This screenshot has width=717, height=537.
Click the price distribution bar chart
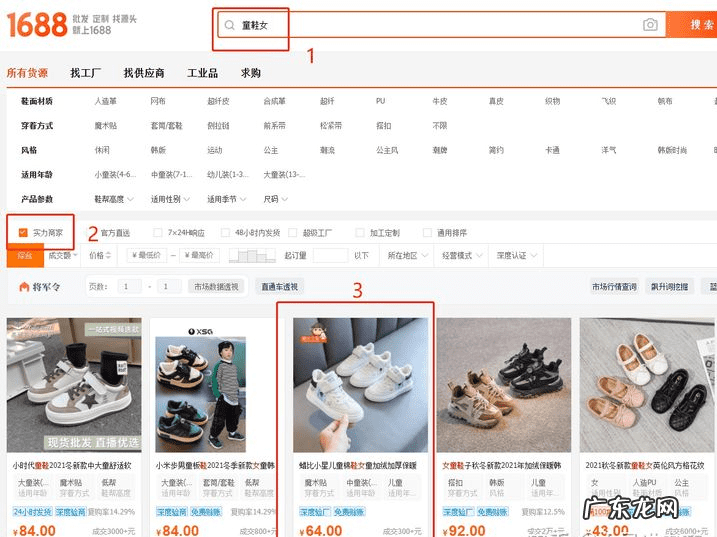tap(252, 256)
